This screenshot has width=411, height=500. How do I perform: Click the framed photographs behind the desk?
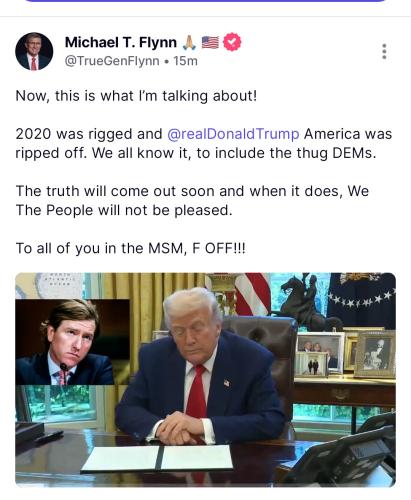point(347,354)
